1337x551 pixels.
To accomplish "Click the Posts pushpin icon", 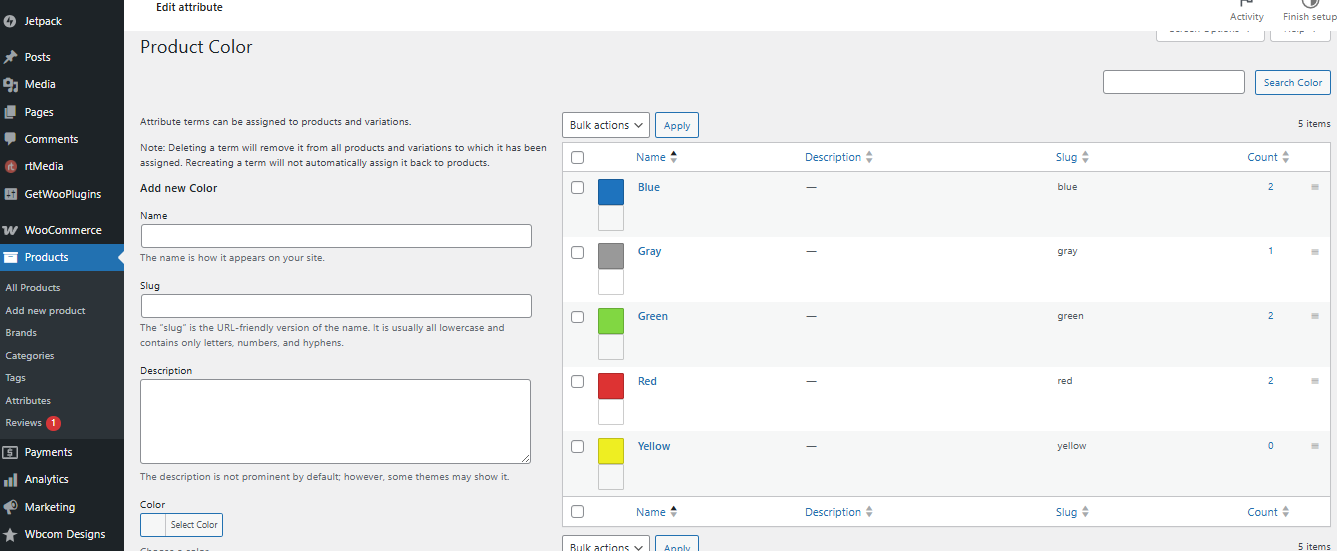I will coord(11,57).
